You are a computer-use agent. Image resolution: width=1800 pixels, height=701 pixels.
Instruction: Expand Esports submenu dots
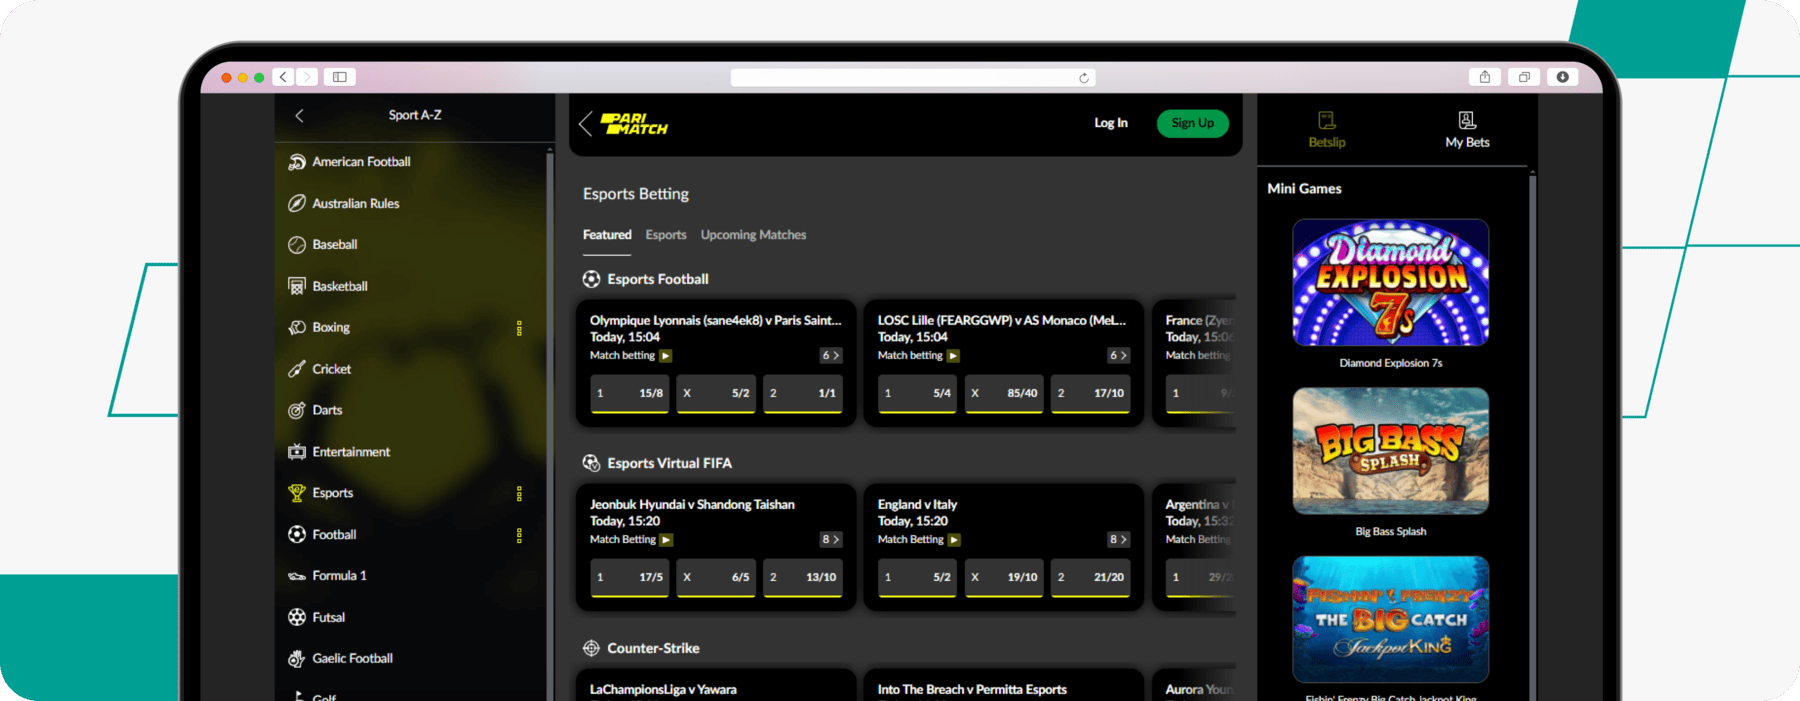point(519,493)
